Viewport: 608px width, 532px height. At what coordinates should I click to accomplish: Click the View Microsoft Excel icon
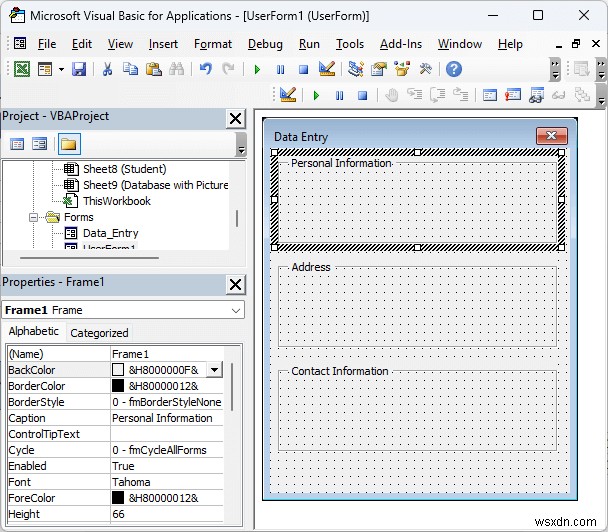(x=22, y=69)
